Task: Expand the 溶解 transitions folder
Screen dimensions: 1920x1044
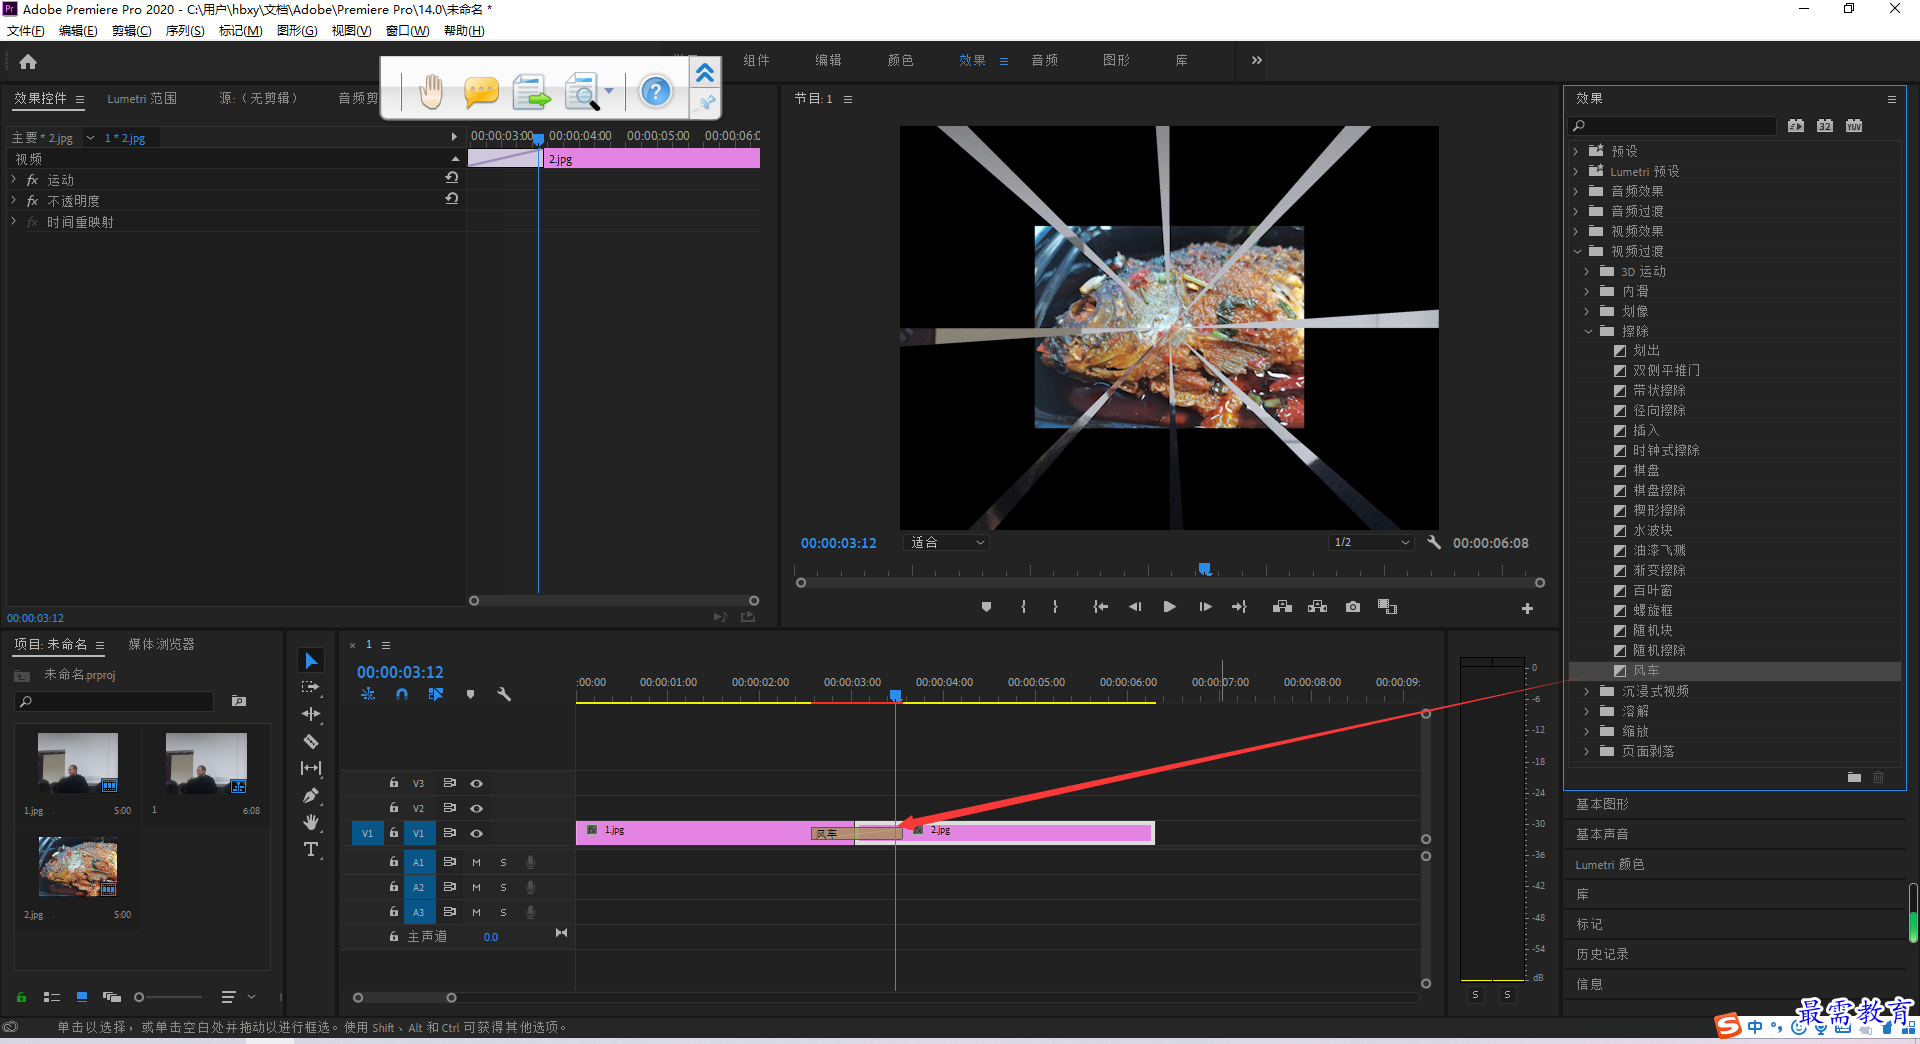Action: (x=1587, y=711)
